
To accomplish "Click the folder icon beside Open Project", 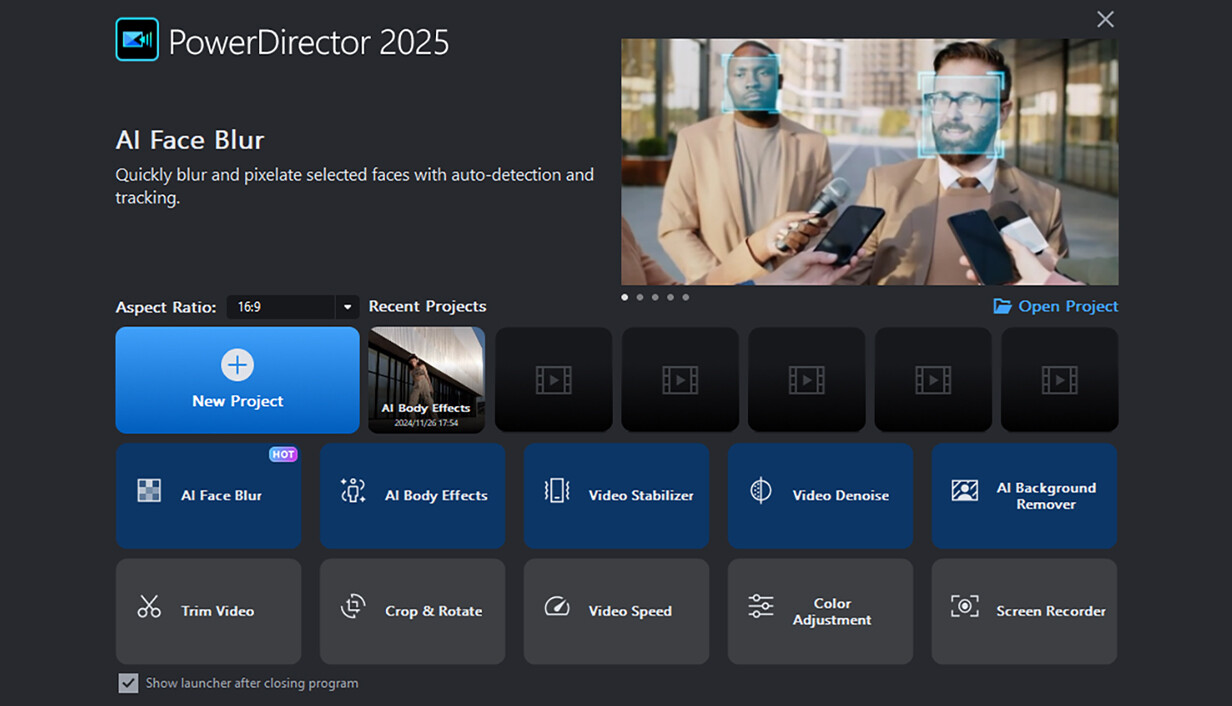I will pyautogui.click(x=1003, y=306).
